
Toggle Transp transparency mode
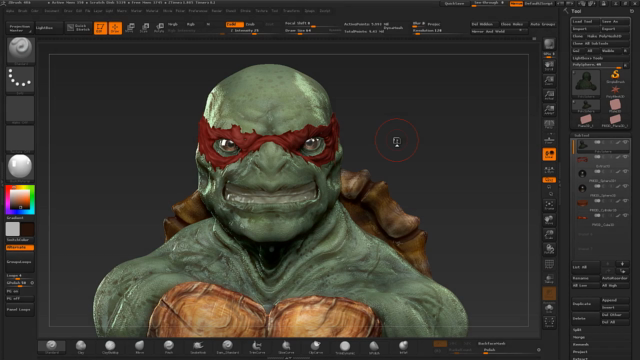pyautogui.click(x=549, y=278)
